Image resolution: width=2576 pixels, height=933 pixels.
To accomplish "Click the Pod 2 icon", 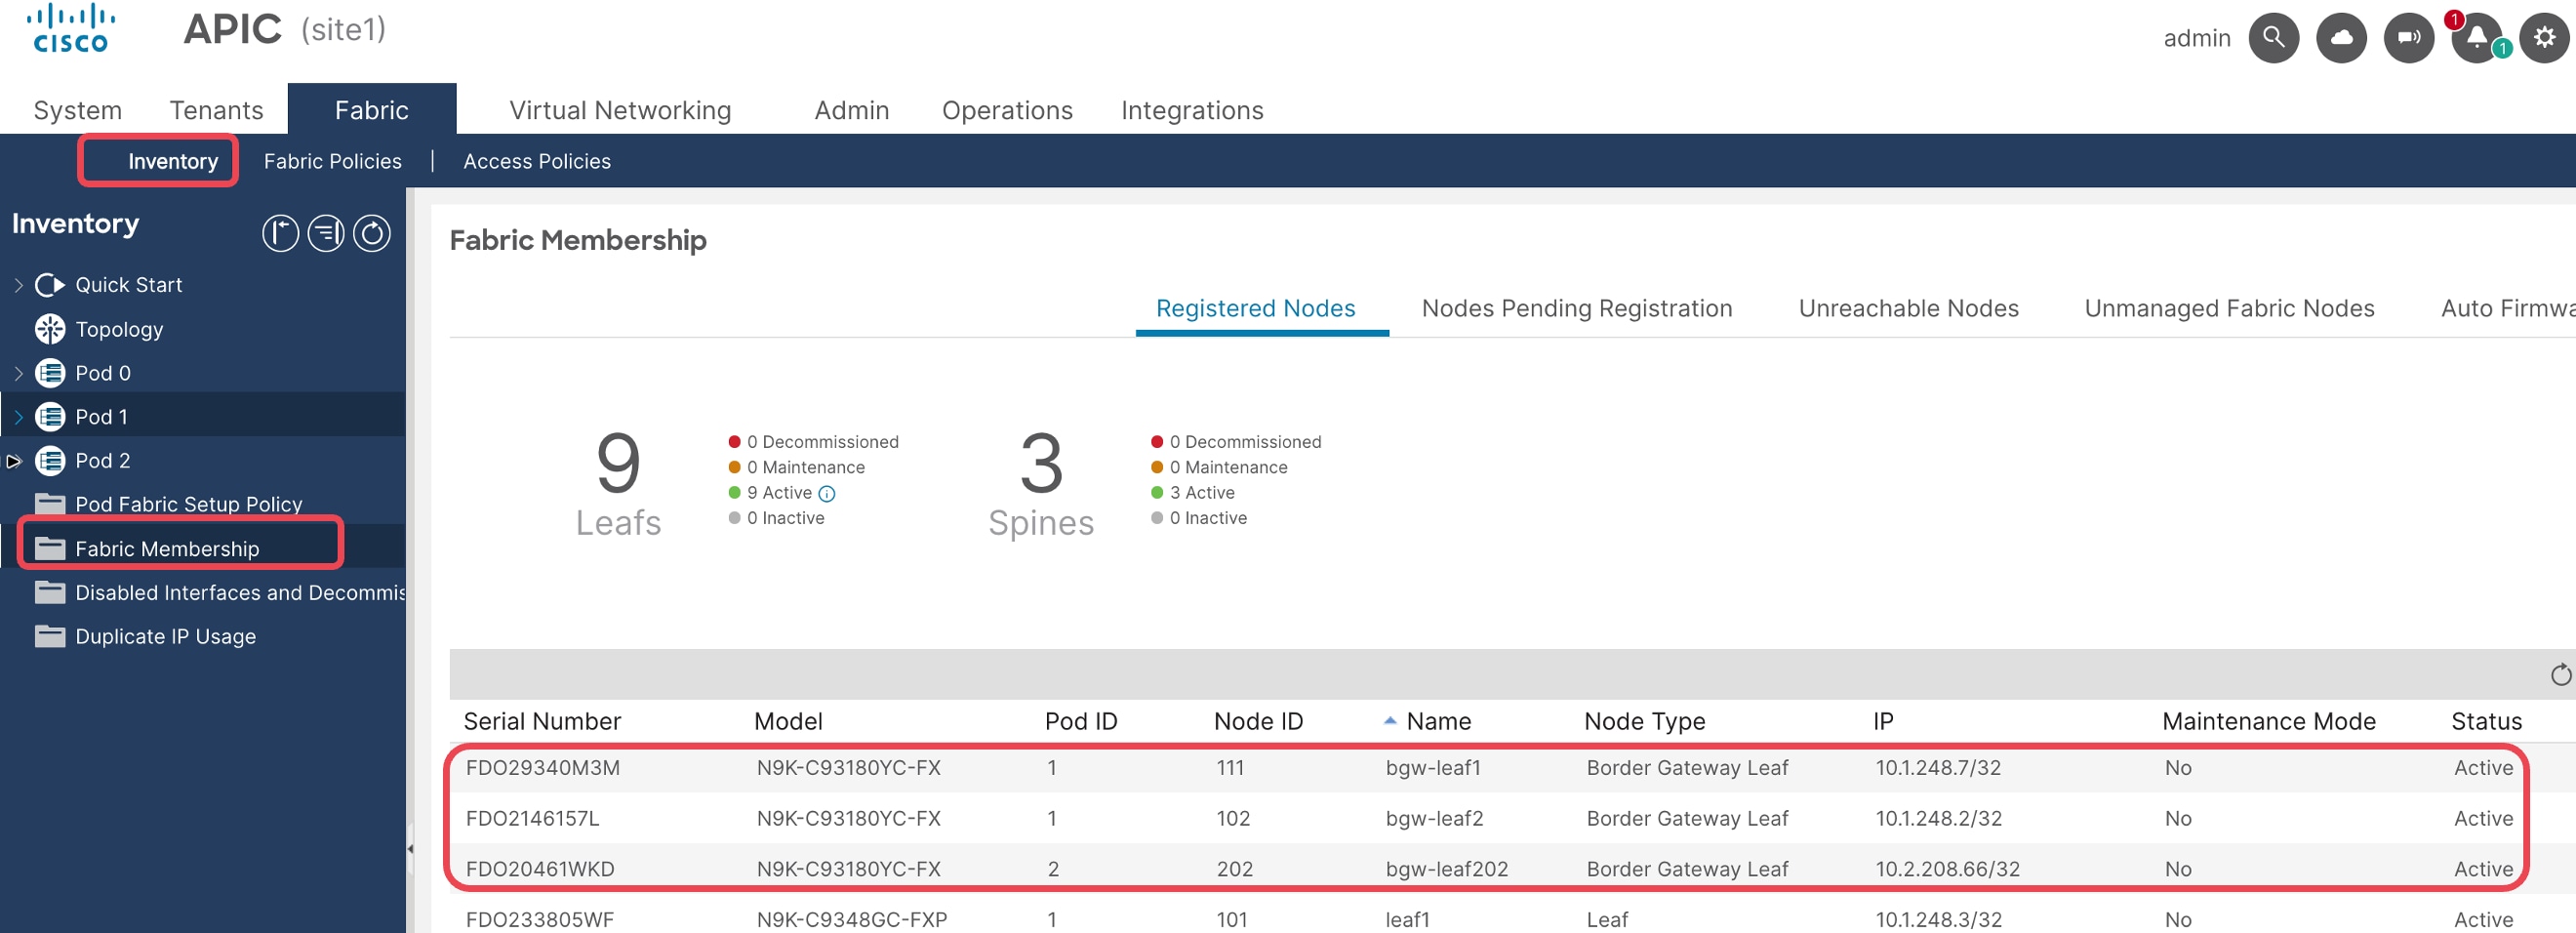I will [x=49, y=460].
